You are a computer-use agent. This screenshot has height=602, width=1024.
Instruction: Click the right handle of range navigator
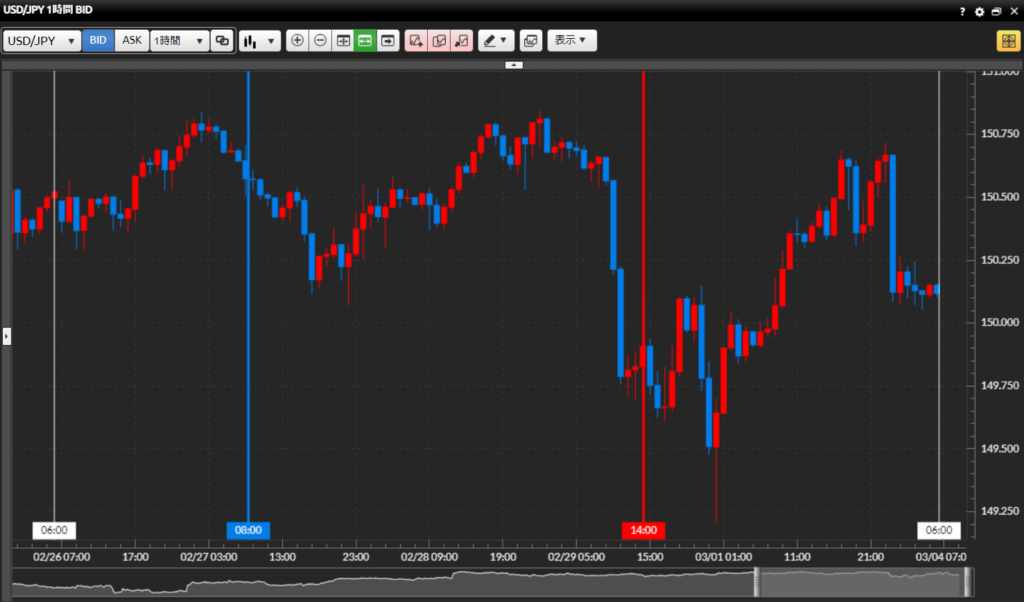pos(967,582)
